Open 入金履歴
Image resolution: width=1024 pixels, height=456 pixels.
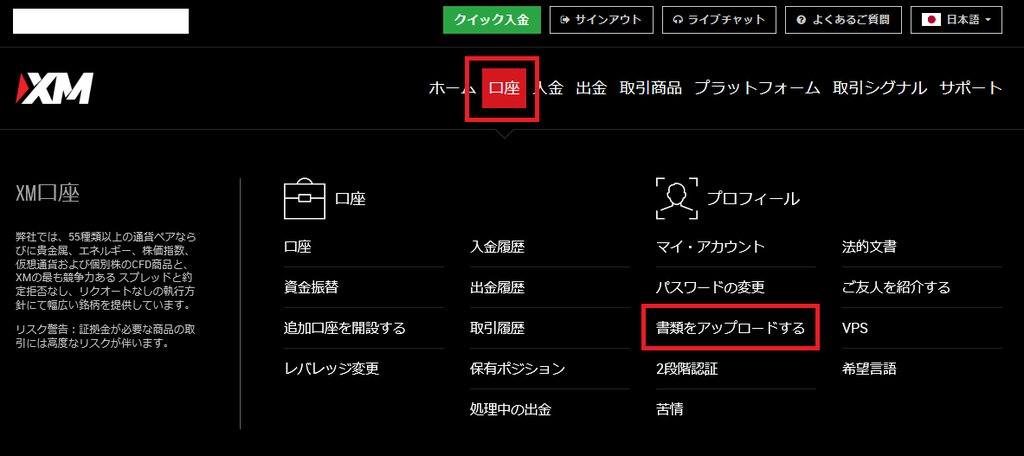tap(497, 247)
